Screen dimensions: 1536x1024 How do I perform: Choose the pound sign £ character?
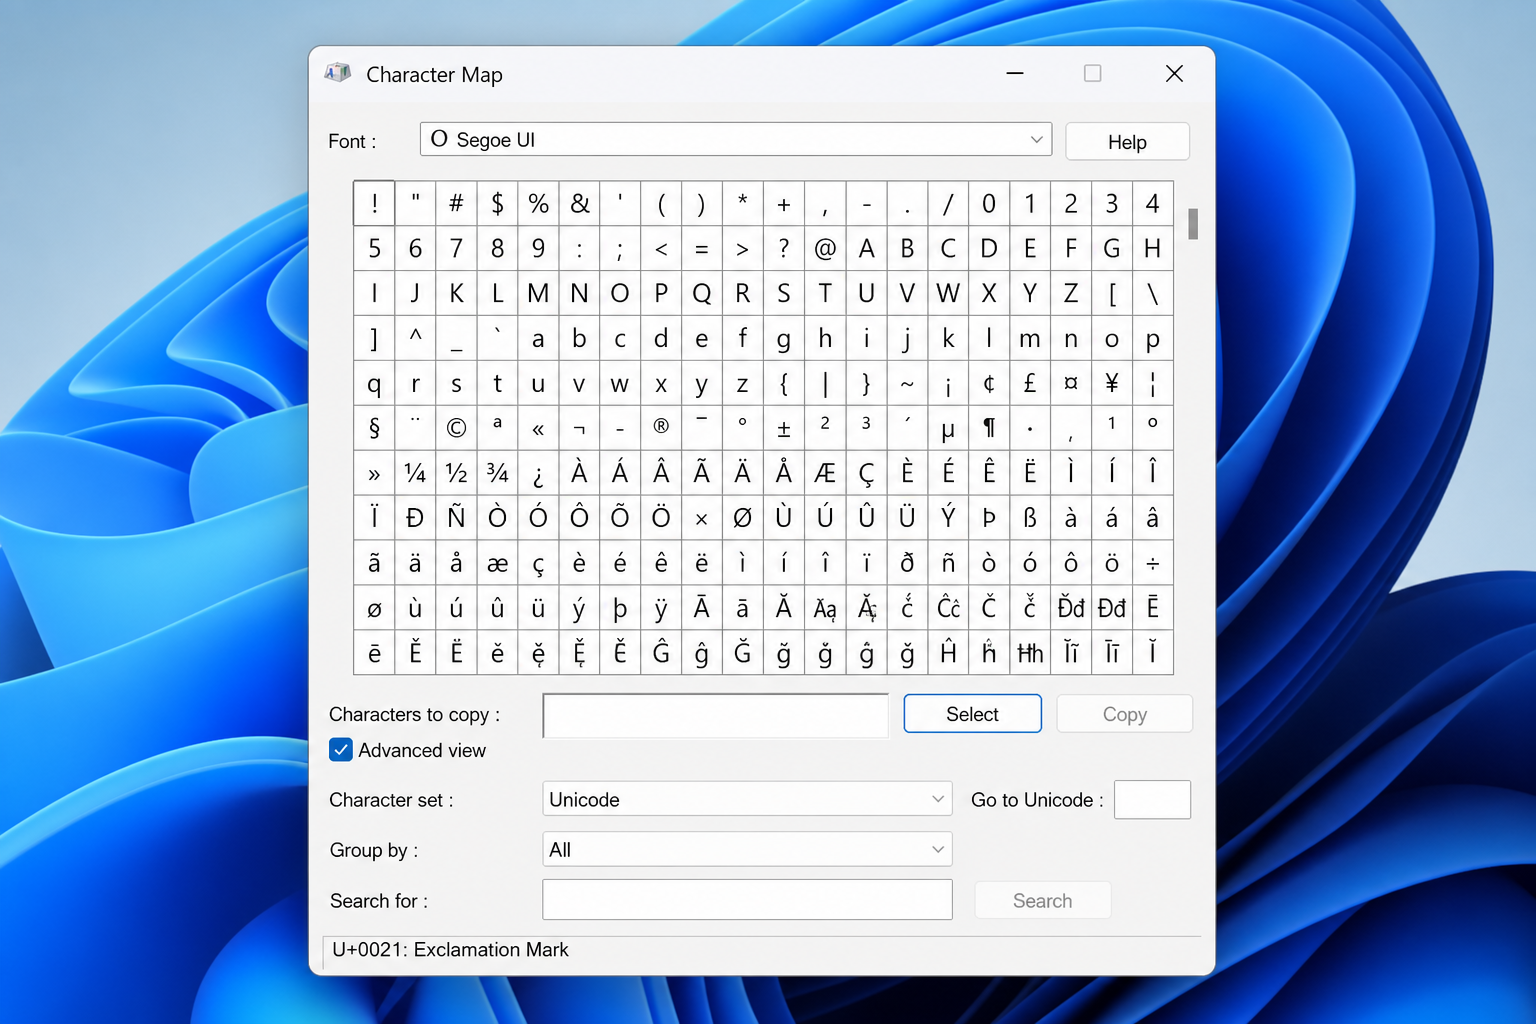click(1030, 384)
